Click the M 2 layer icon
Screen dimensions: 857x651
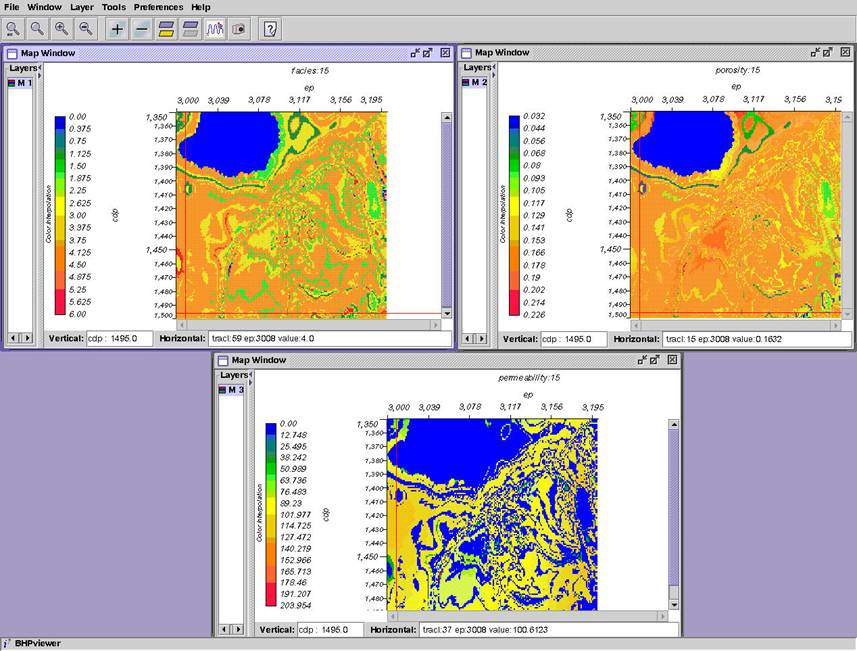coord(466,82)
